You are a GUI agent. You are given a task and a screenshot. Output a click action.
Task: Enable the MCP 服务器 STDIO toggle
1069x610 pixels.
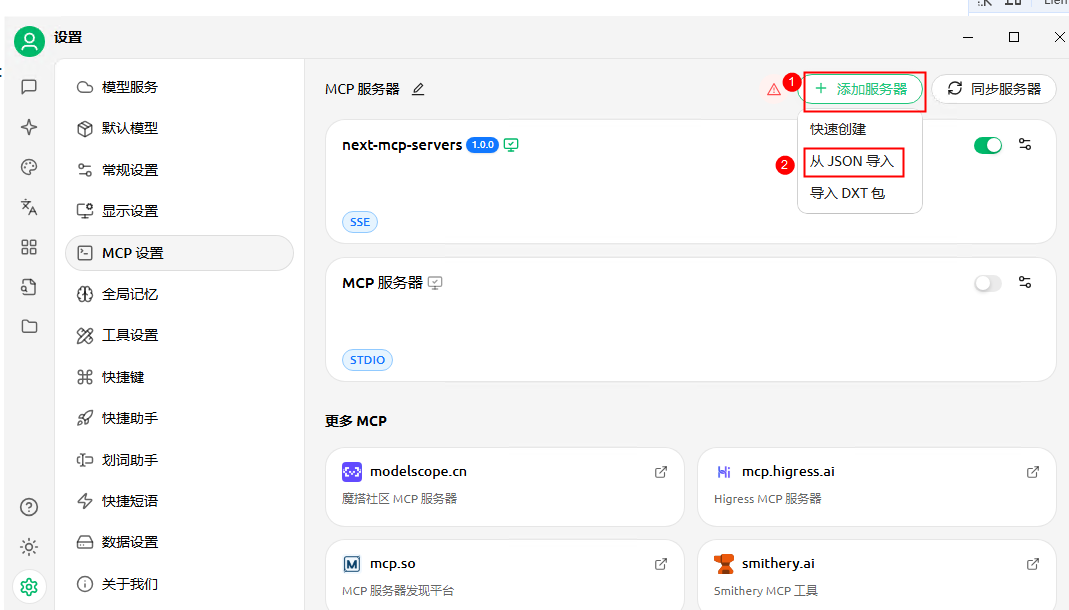(988, 283)
